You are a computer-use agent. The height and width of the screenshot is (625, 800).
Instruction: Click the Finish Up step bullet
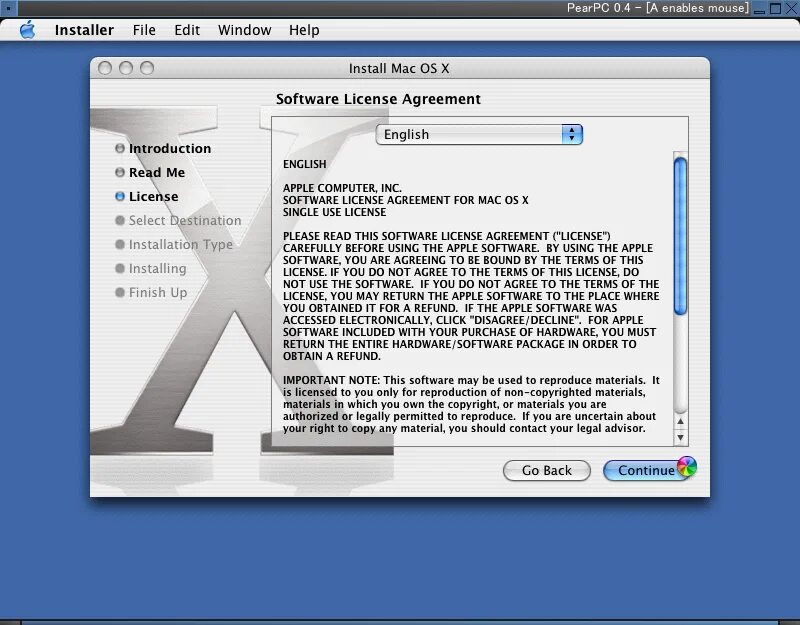tap(120, 292)
